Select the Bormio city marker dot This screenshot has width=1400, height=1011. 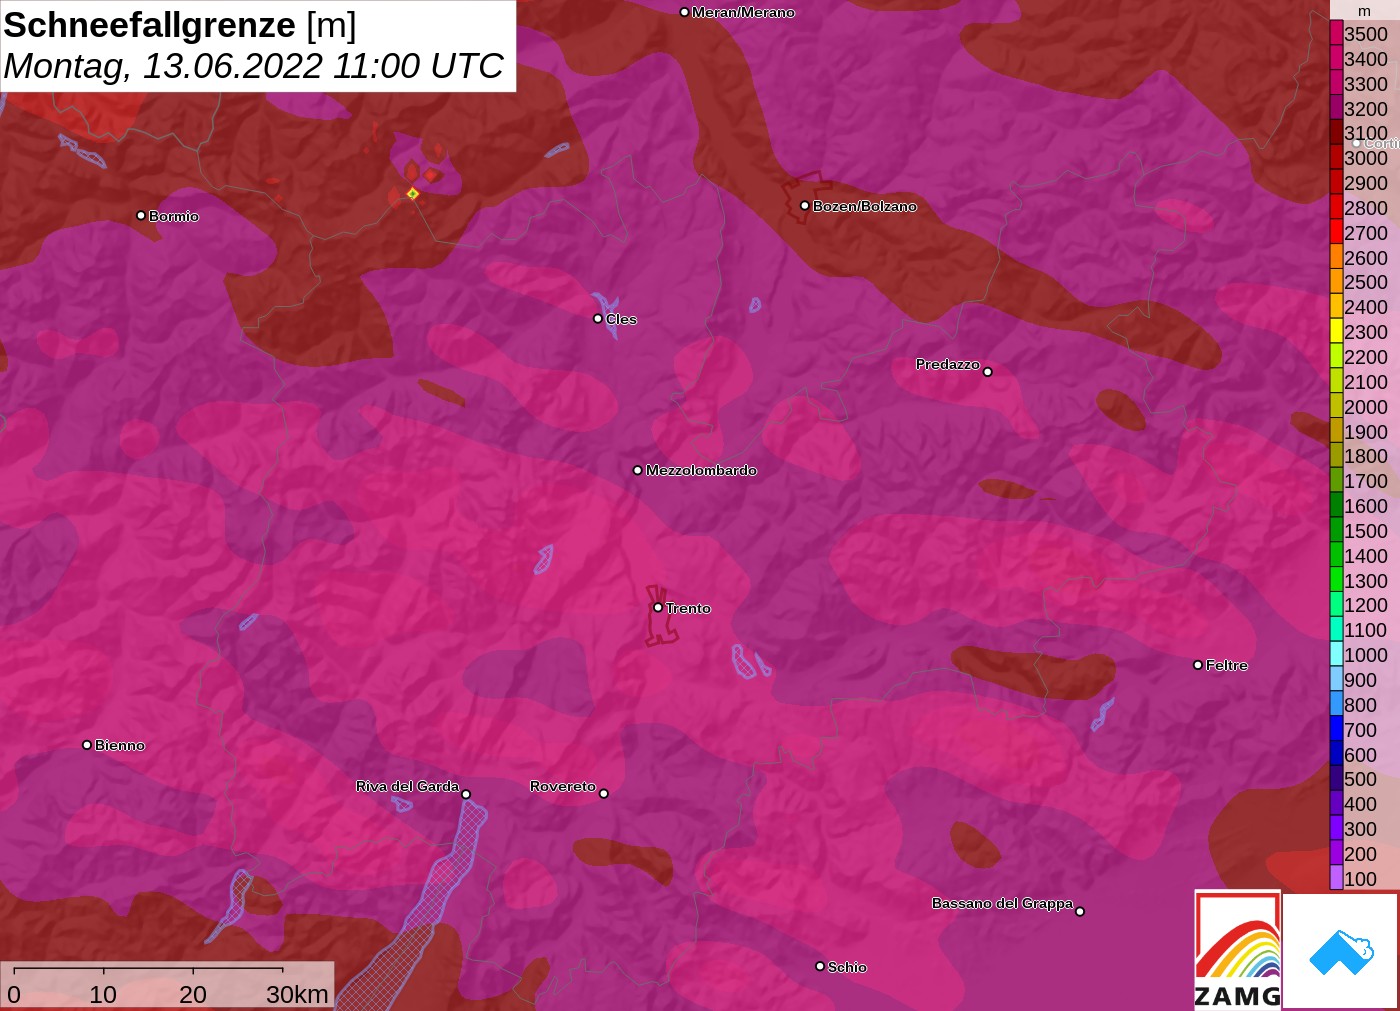click(x=141, y=216)
